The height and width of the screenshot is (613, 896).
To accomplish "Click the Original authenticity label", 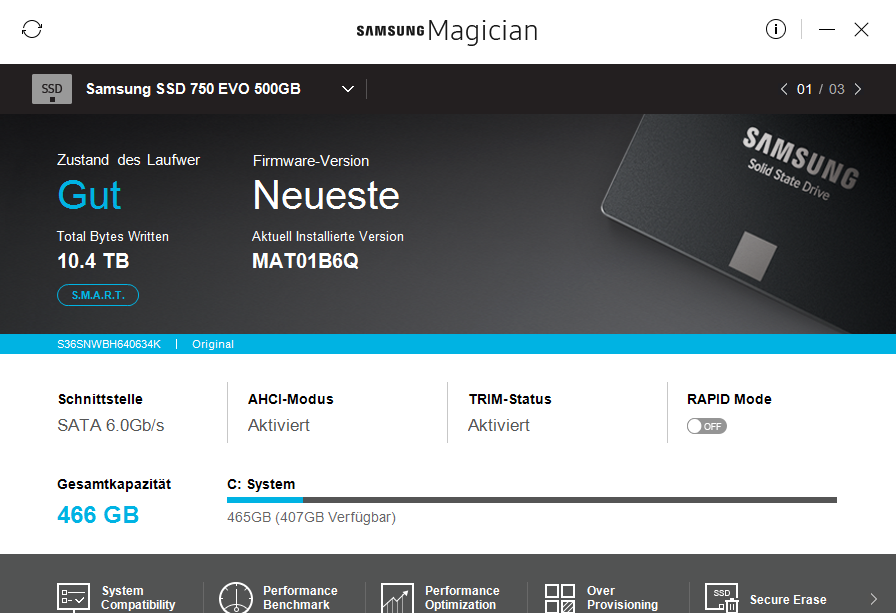I will click(x=213, y=344).
